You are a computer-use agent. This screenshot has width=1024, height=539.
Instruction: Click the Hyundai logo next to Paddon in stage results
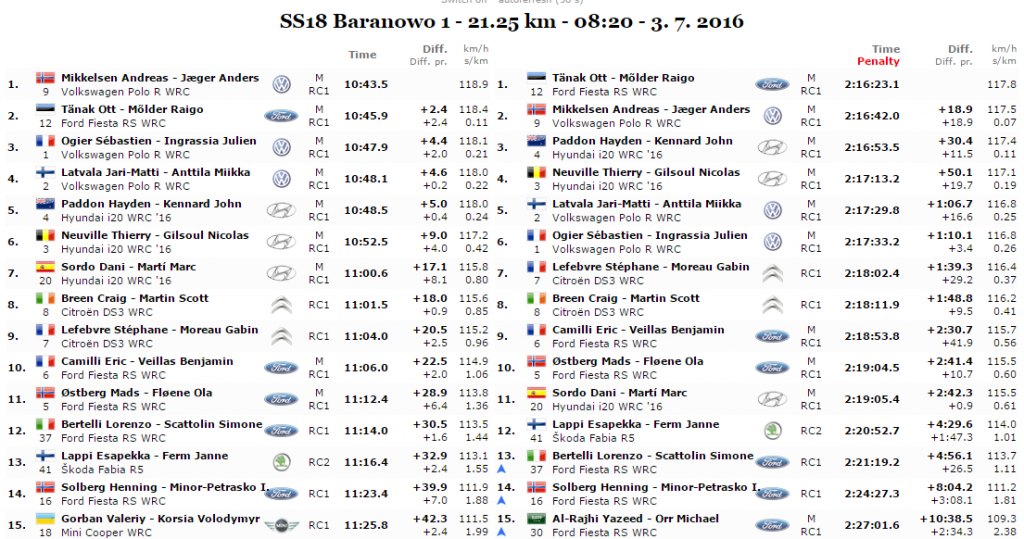[281, 211]
